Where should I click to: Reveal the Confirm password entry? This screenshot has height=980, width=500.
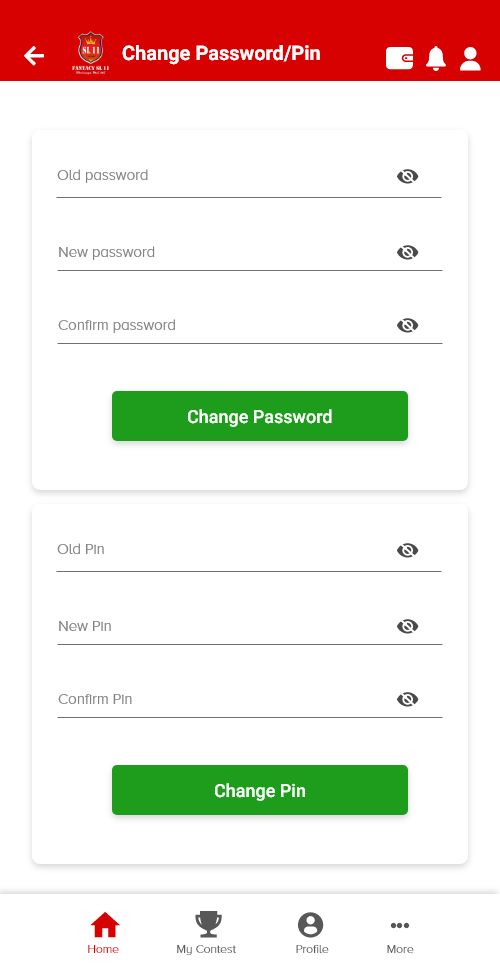408,326
